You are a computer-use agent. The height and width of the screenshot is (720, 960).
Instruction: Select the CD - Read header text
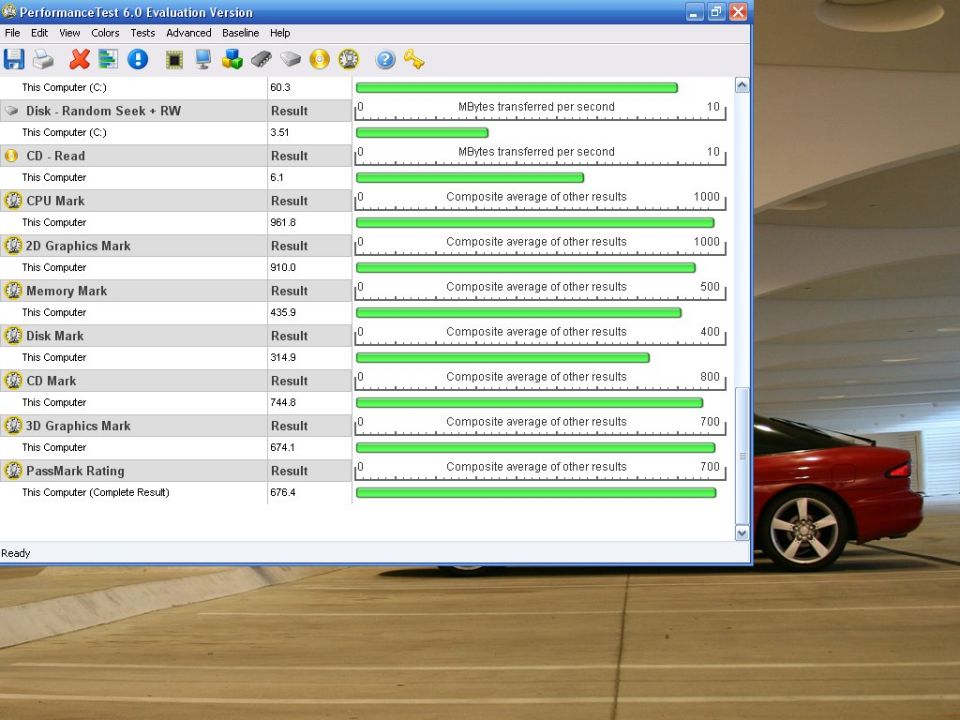coord(56,156)
